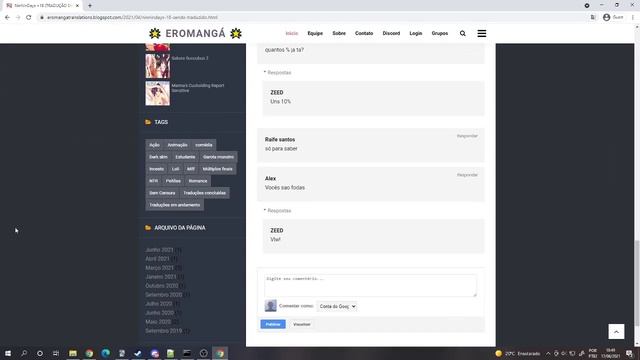Viewport: 640px width, 360px height.
Task: Collapse Respostas under the first comment
Action: (278, 73)
